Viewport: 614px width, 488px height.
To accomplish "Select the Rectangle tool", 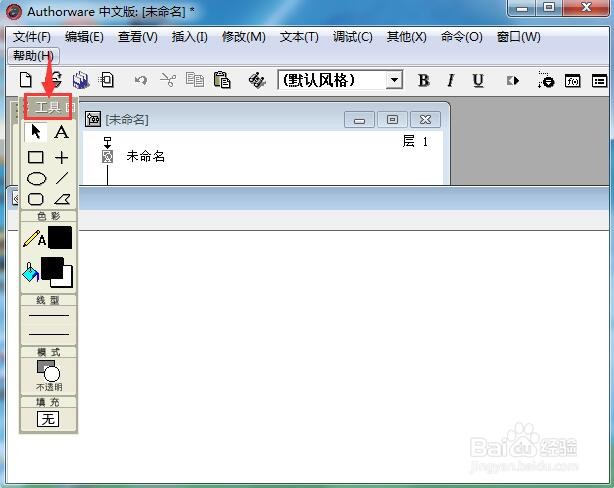I will (36, 157).
